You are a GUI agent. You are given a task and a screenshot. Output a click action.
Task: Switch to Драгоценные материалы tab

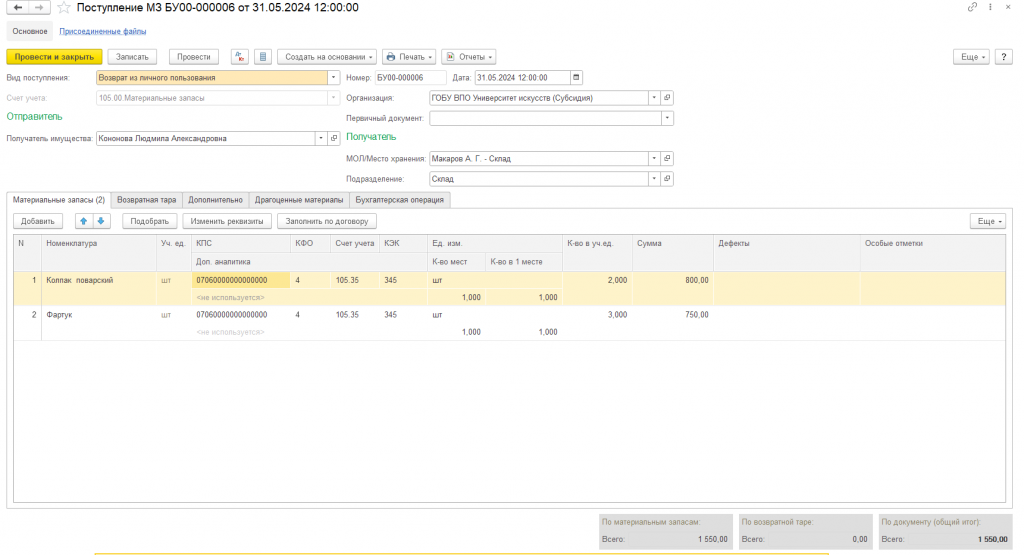point(298,200)
